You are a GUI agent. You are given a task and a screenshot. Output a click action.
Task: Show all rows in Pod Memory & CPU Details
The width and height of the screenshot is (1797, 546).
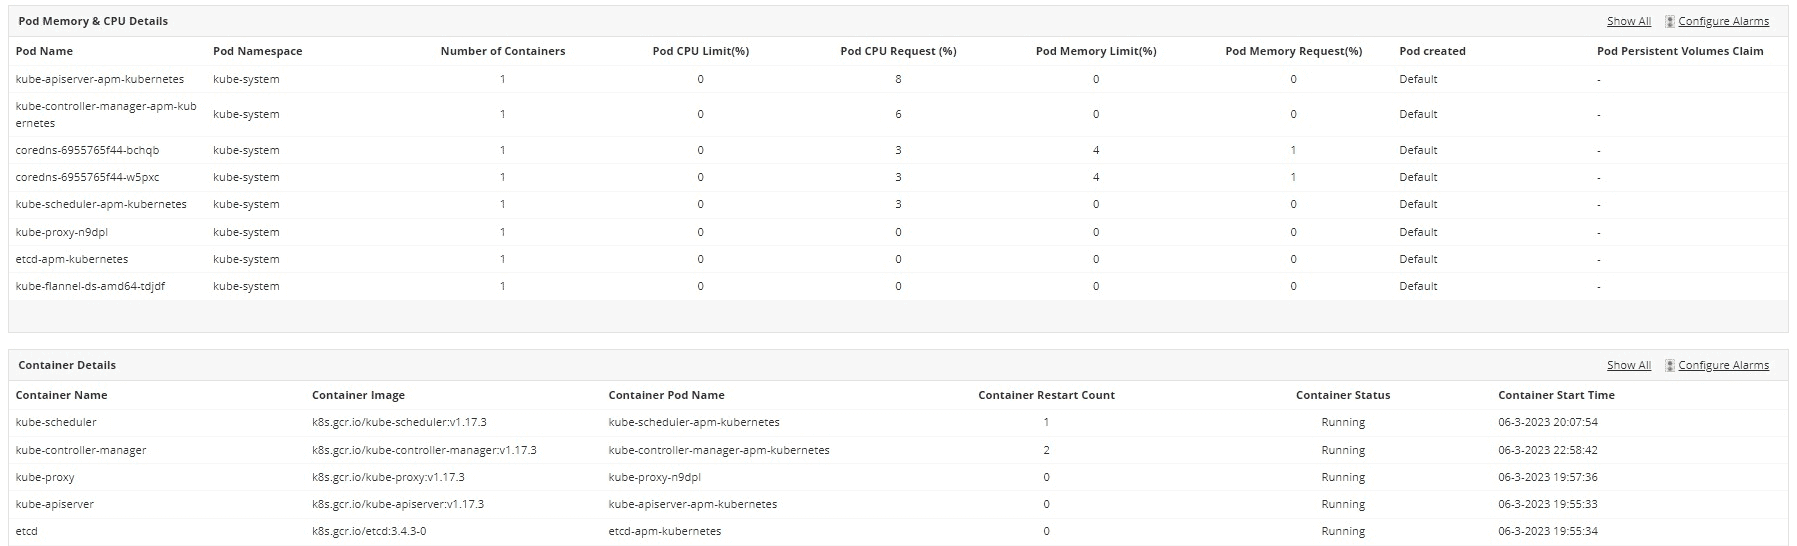pos(1628,21)
